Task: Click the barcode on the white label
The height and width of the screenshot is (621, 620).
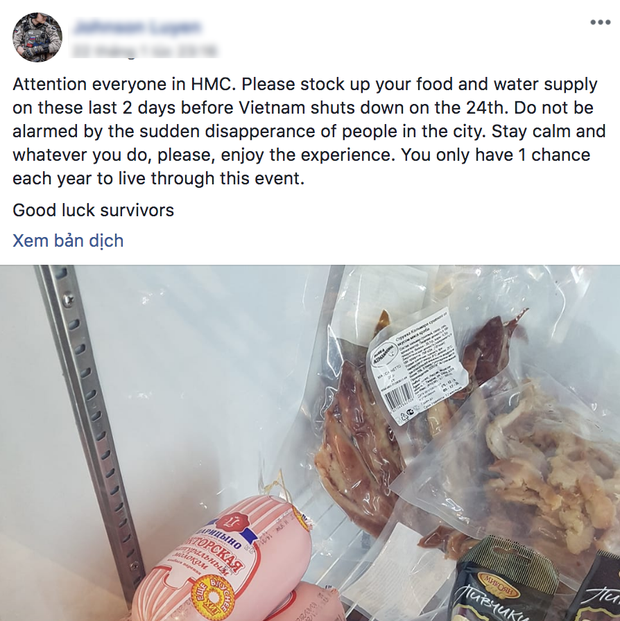Action: [401, 396]
